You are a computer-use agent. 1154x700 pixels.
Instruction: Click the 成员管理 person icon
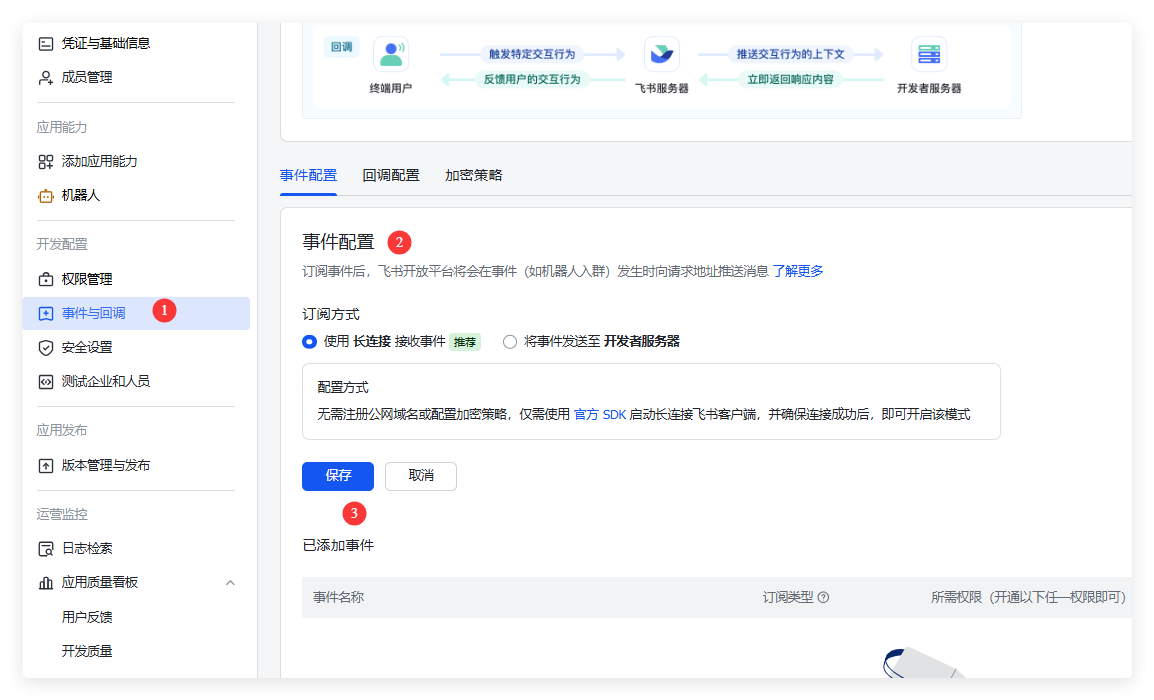point(45,77)
